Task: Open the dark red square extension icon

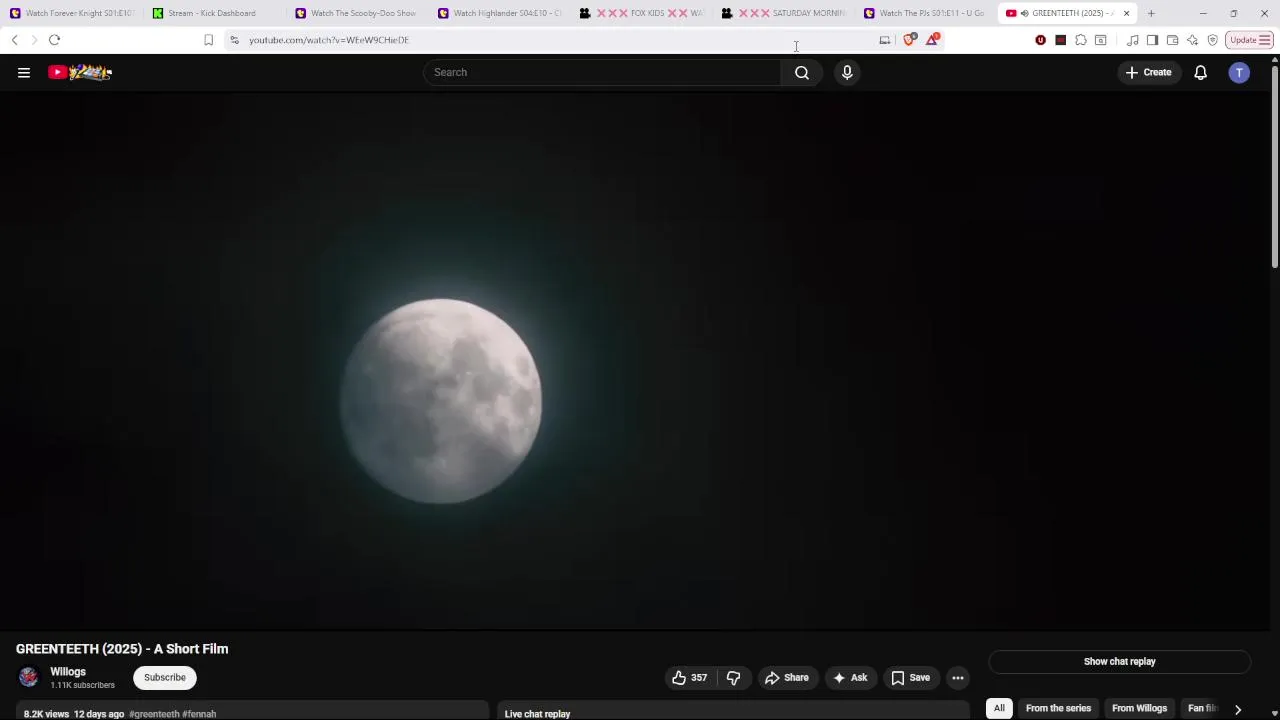Action: pos(1061,40)
